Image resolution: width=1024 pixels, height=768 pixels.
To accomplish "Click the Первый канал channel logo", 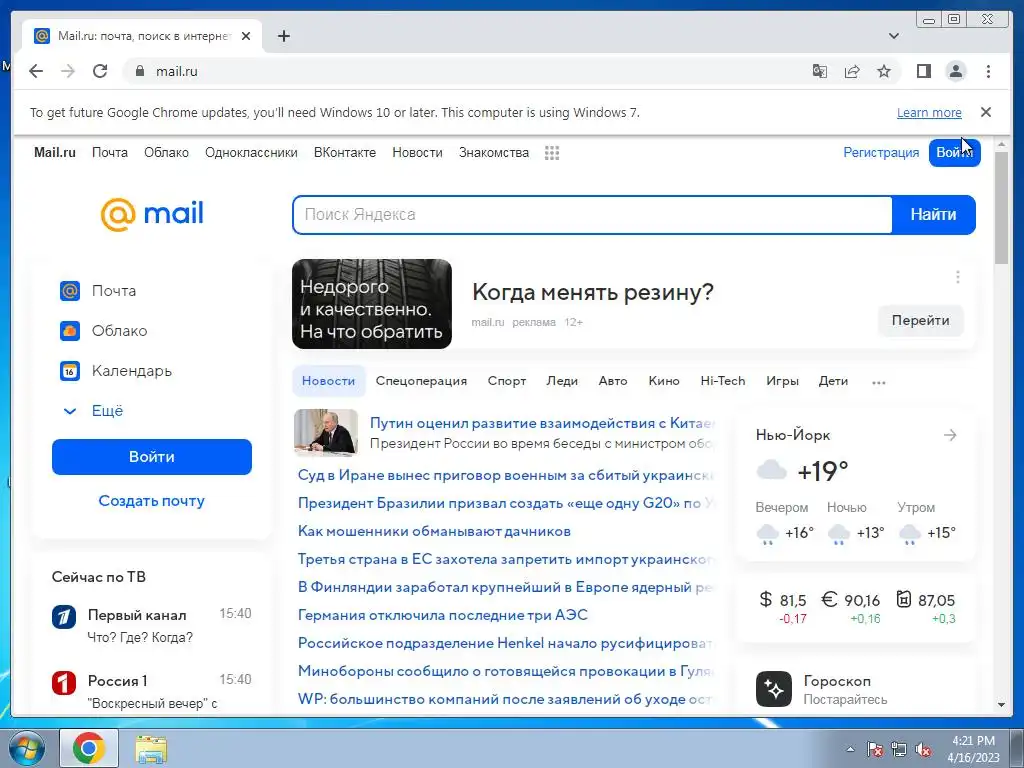I will pos(64,616).
